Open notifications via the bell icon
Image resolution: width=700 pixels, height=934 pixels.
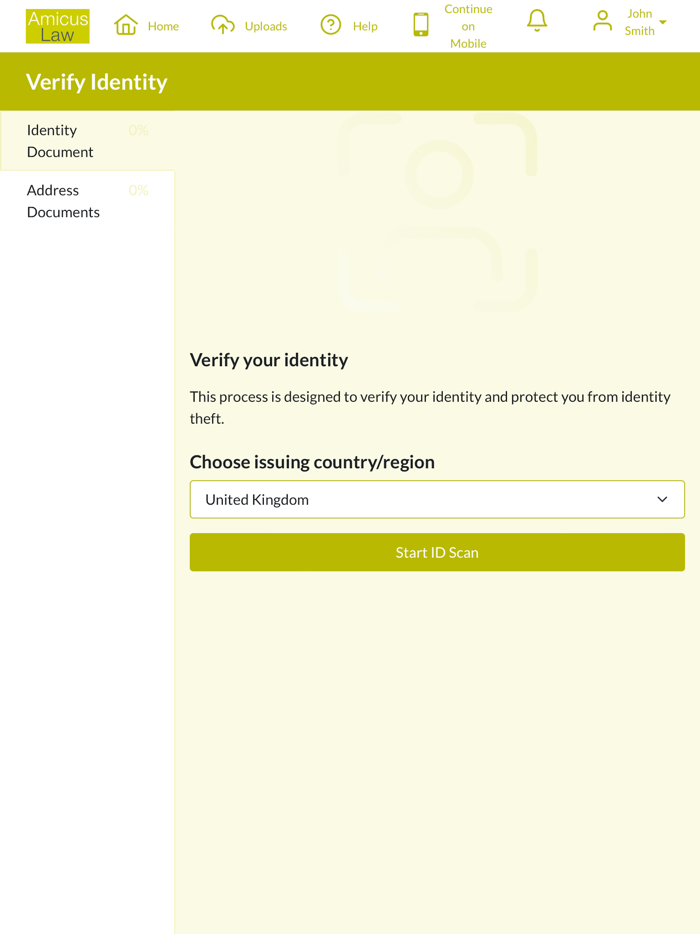[537, 21]
